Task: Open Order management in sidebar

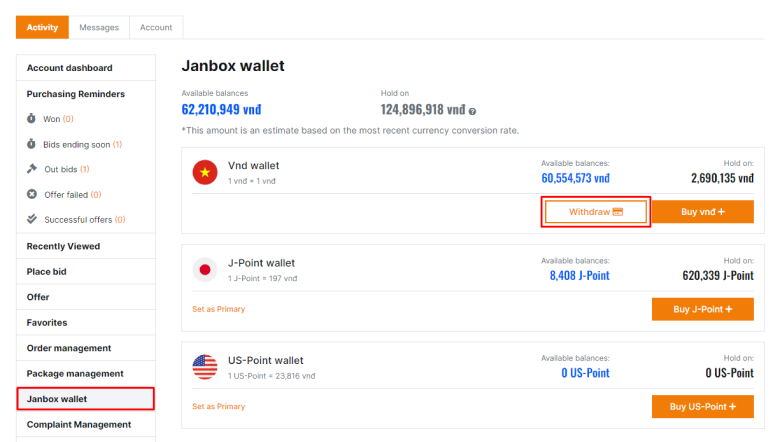Action: pos(69,348)
